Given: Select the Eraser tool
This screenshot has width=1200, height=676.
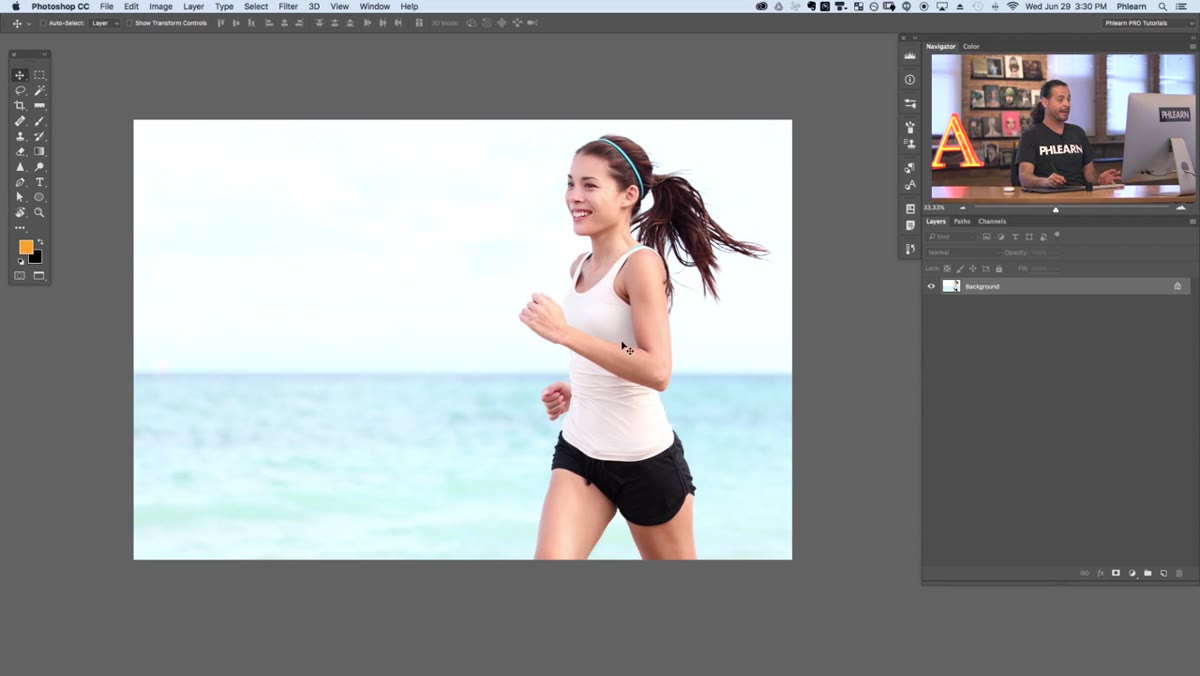Looking at the screenshot, I should (19, 151).
